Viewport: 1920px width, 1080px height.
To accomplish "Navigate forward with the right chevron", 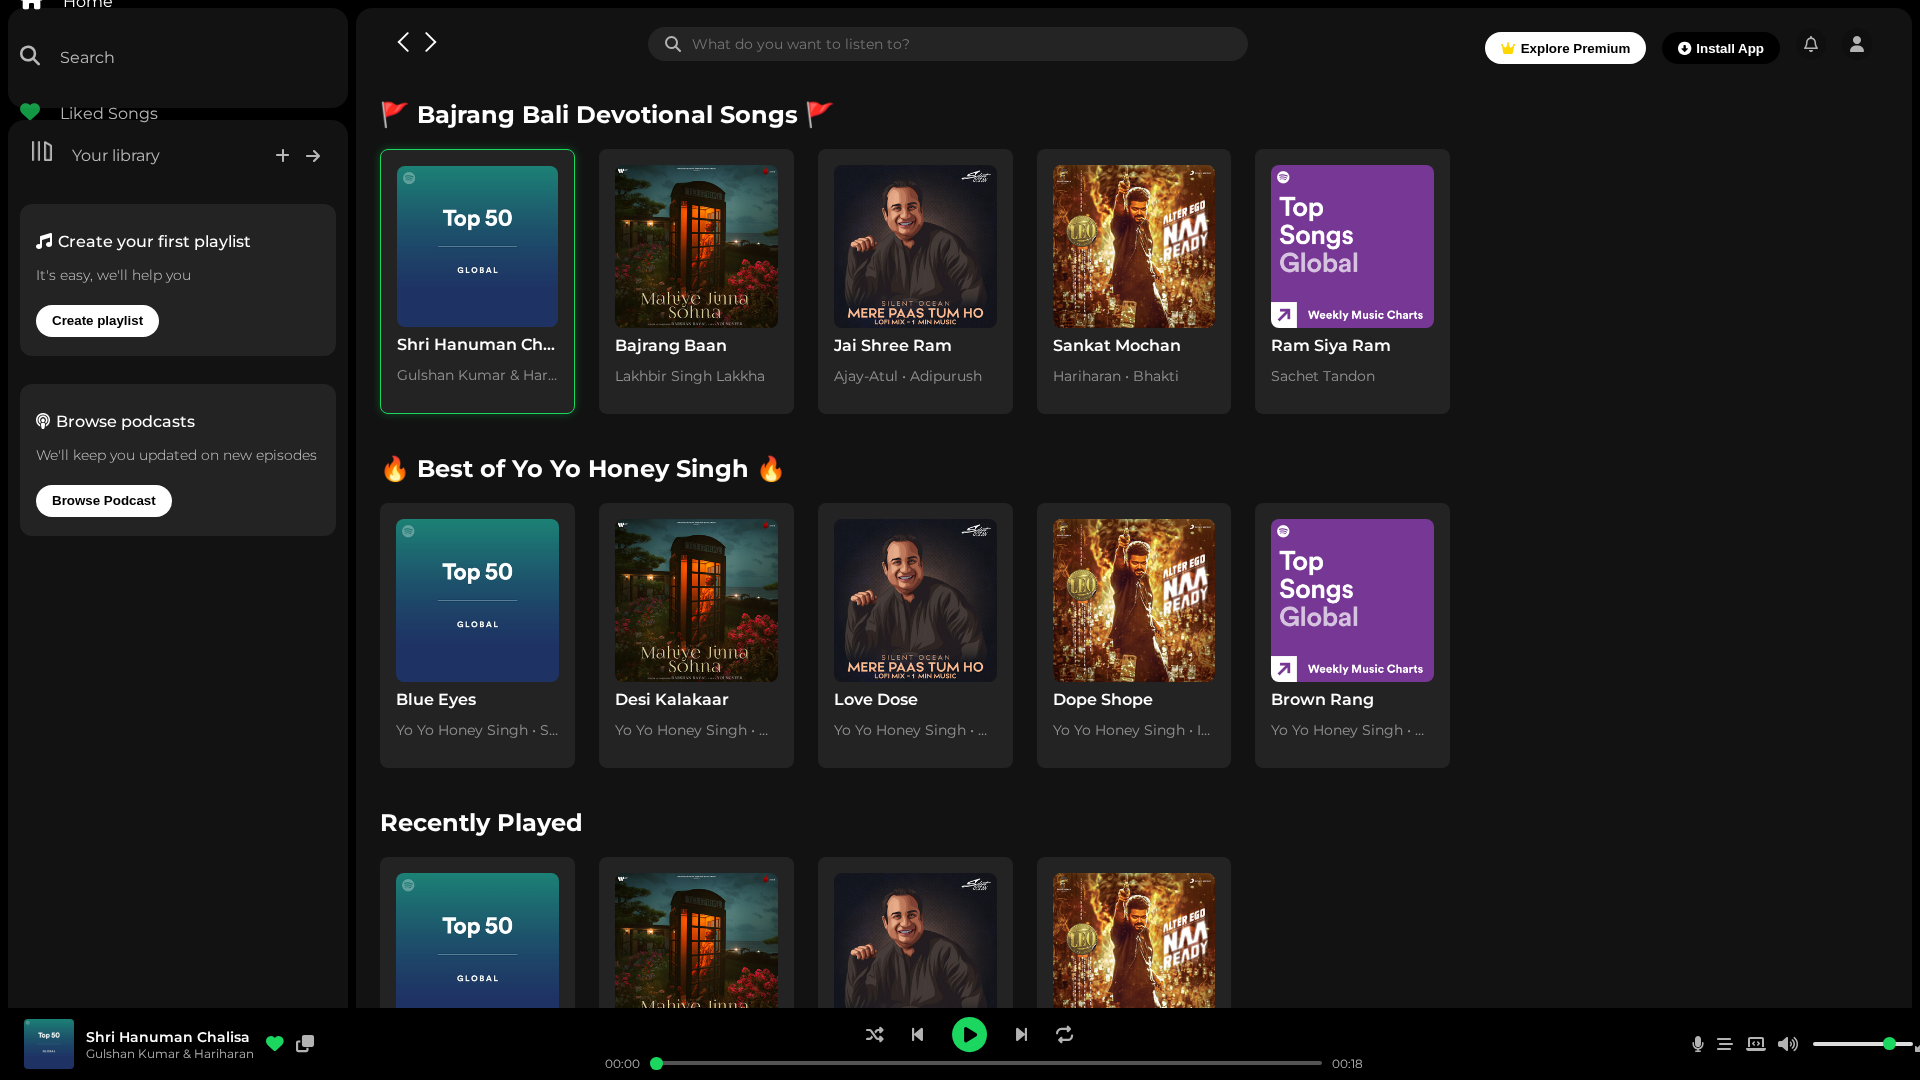I will point(431,42).
